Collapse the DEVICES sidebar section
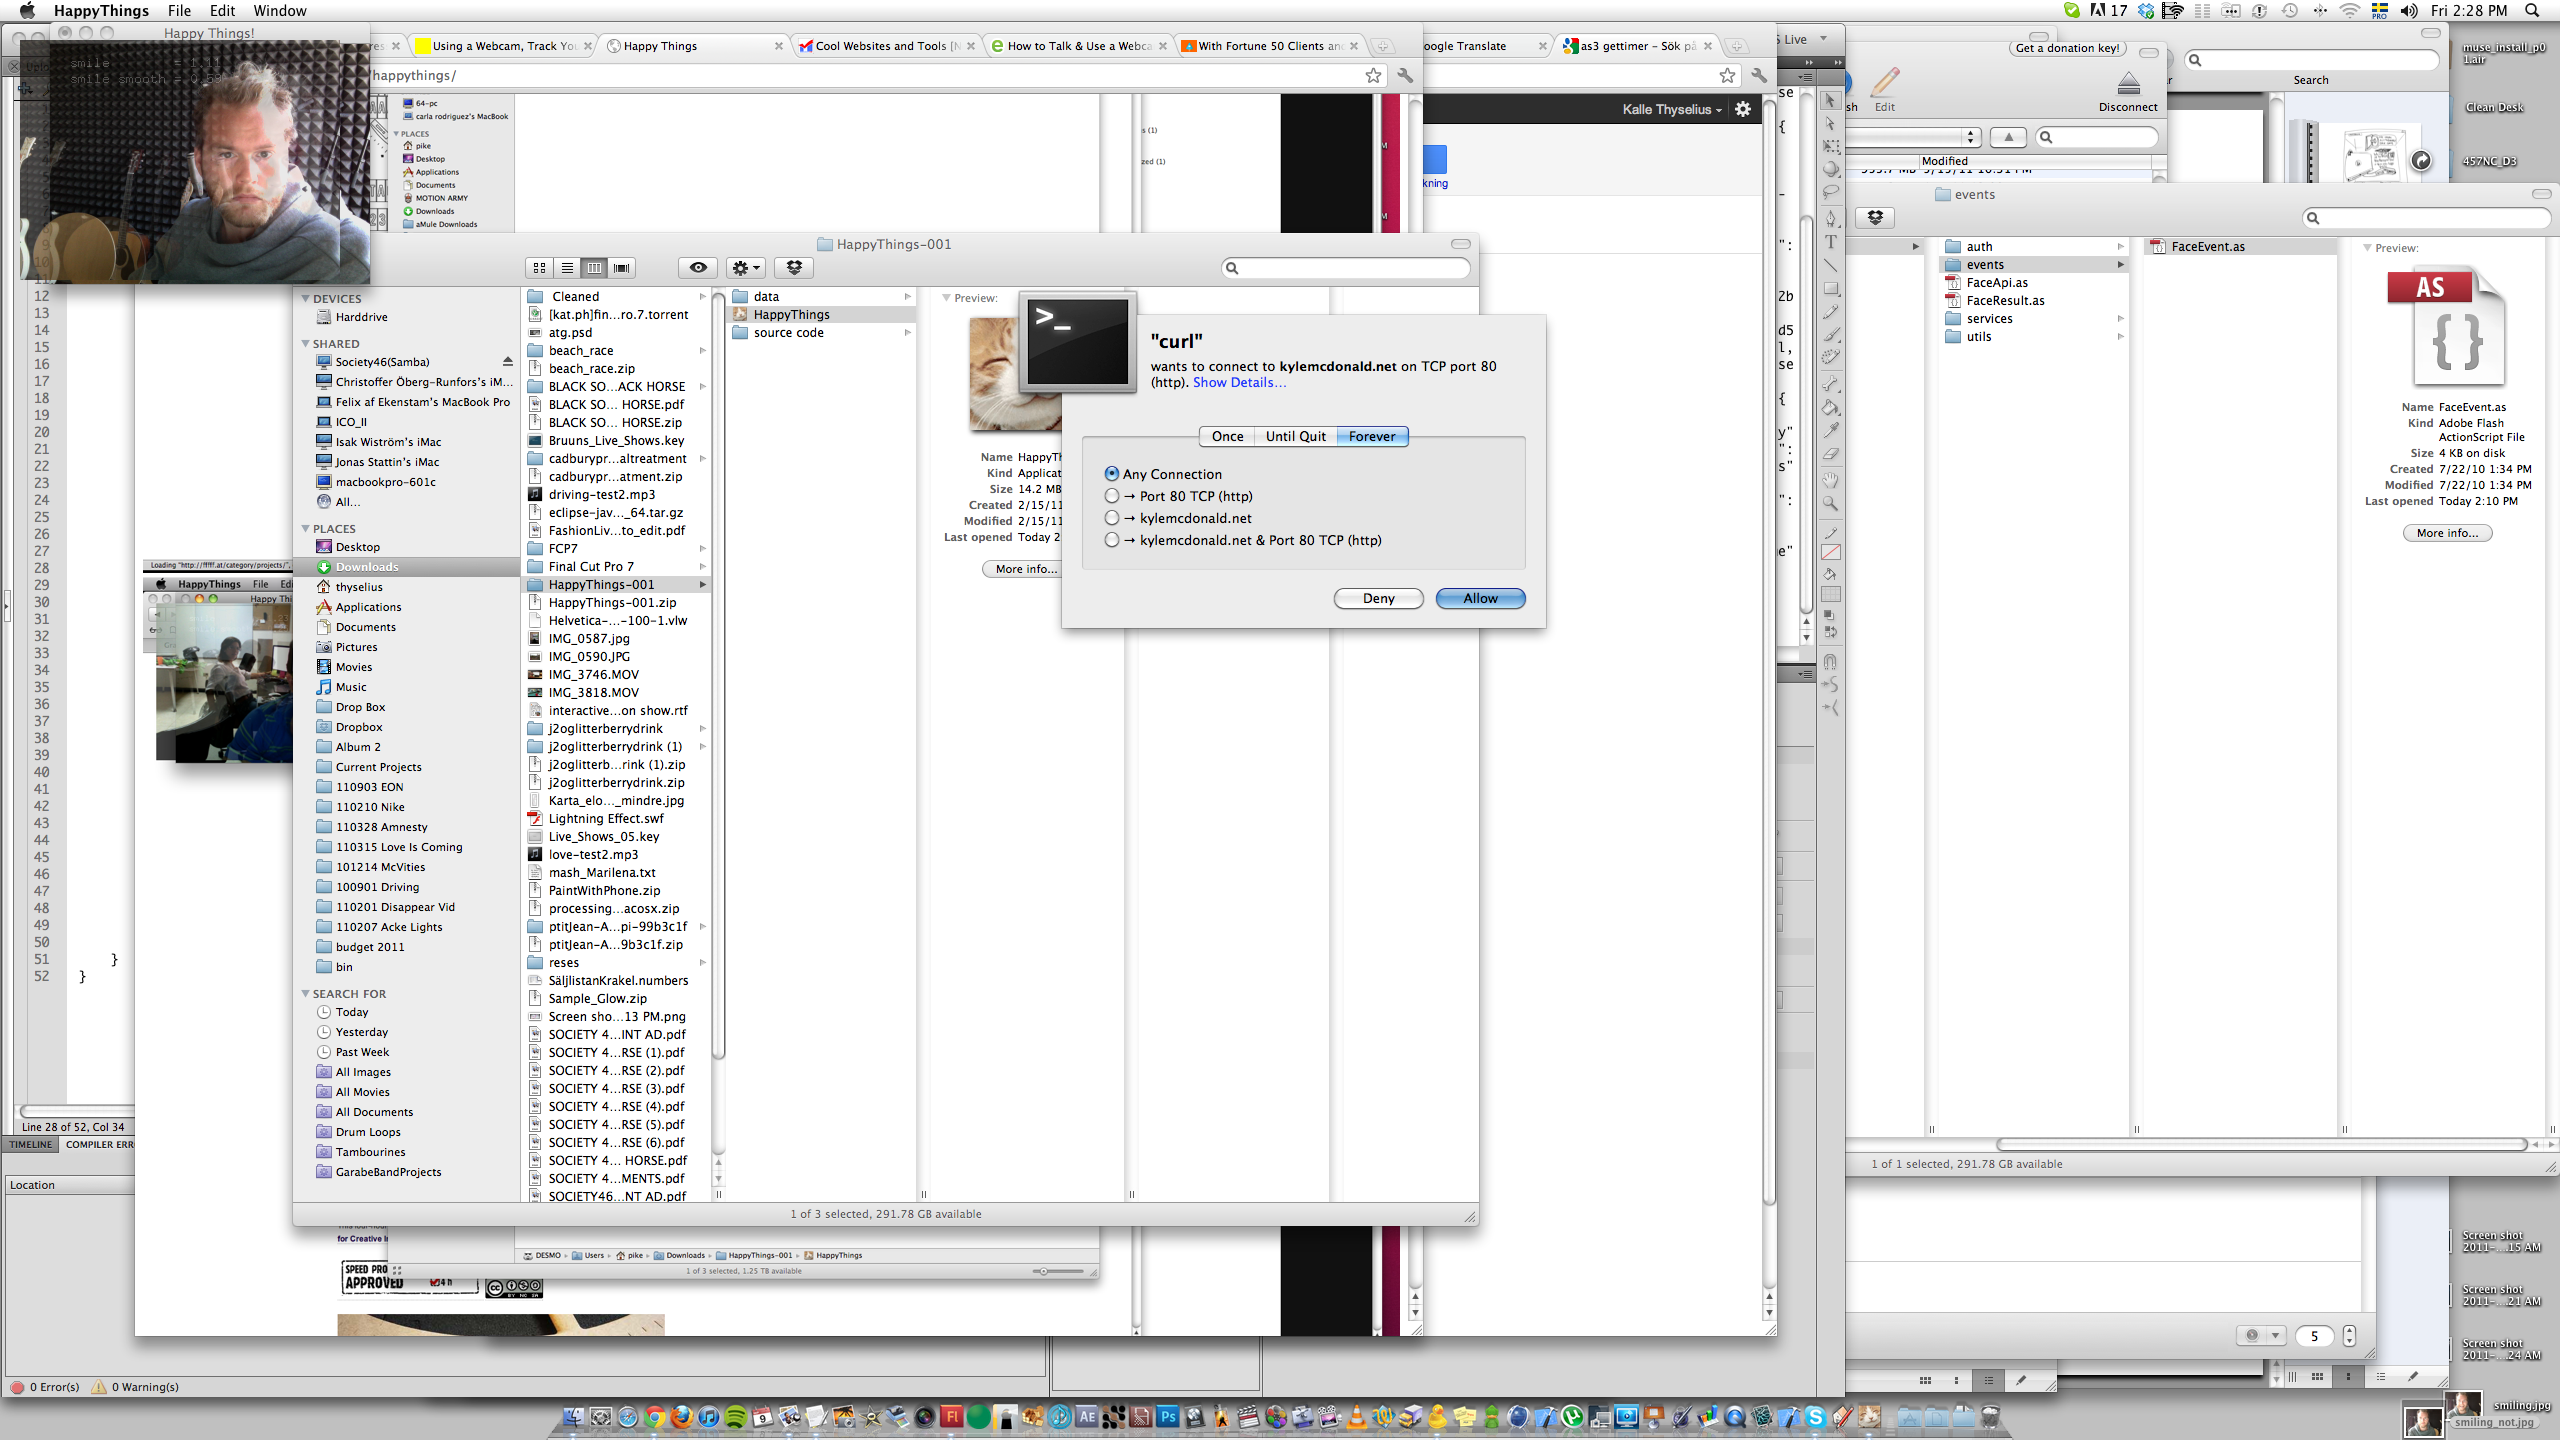The image size is (2560, 1440). [306, 298]
